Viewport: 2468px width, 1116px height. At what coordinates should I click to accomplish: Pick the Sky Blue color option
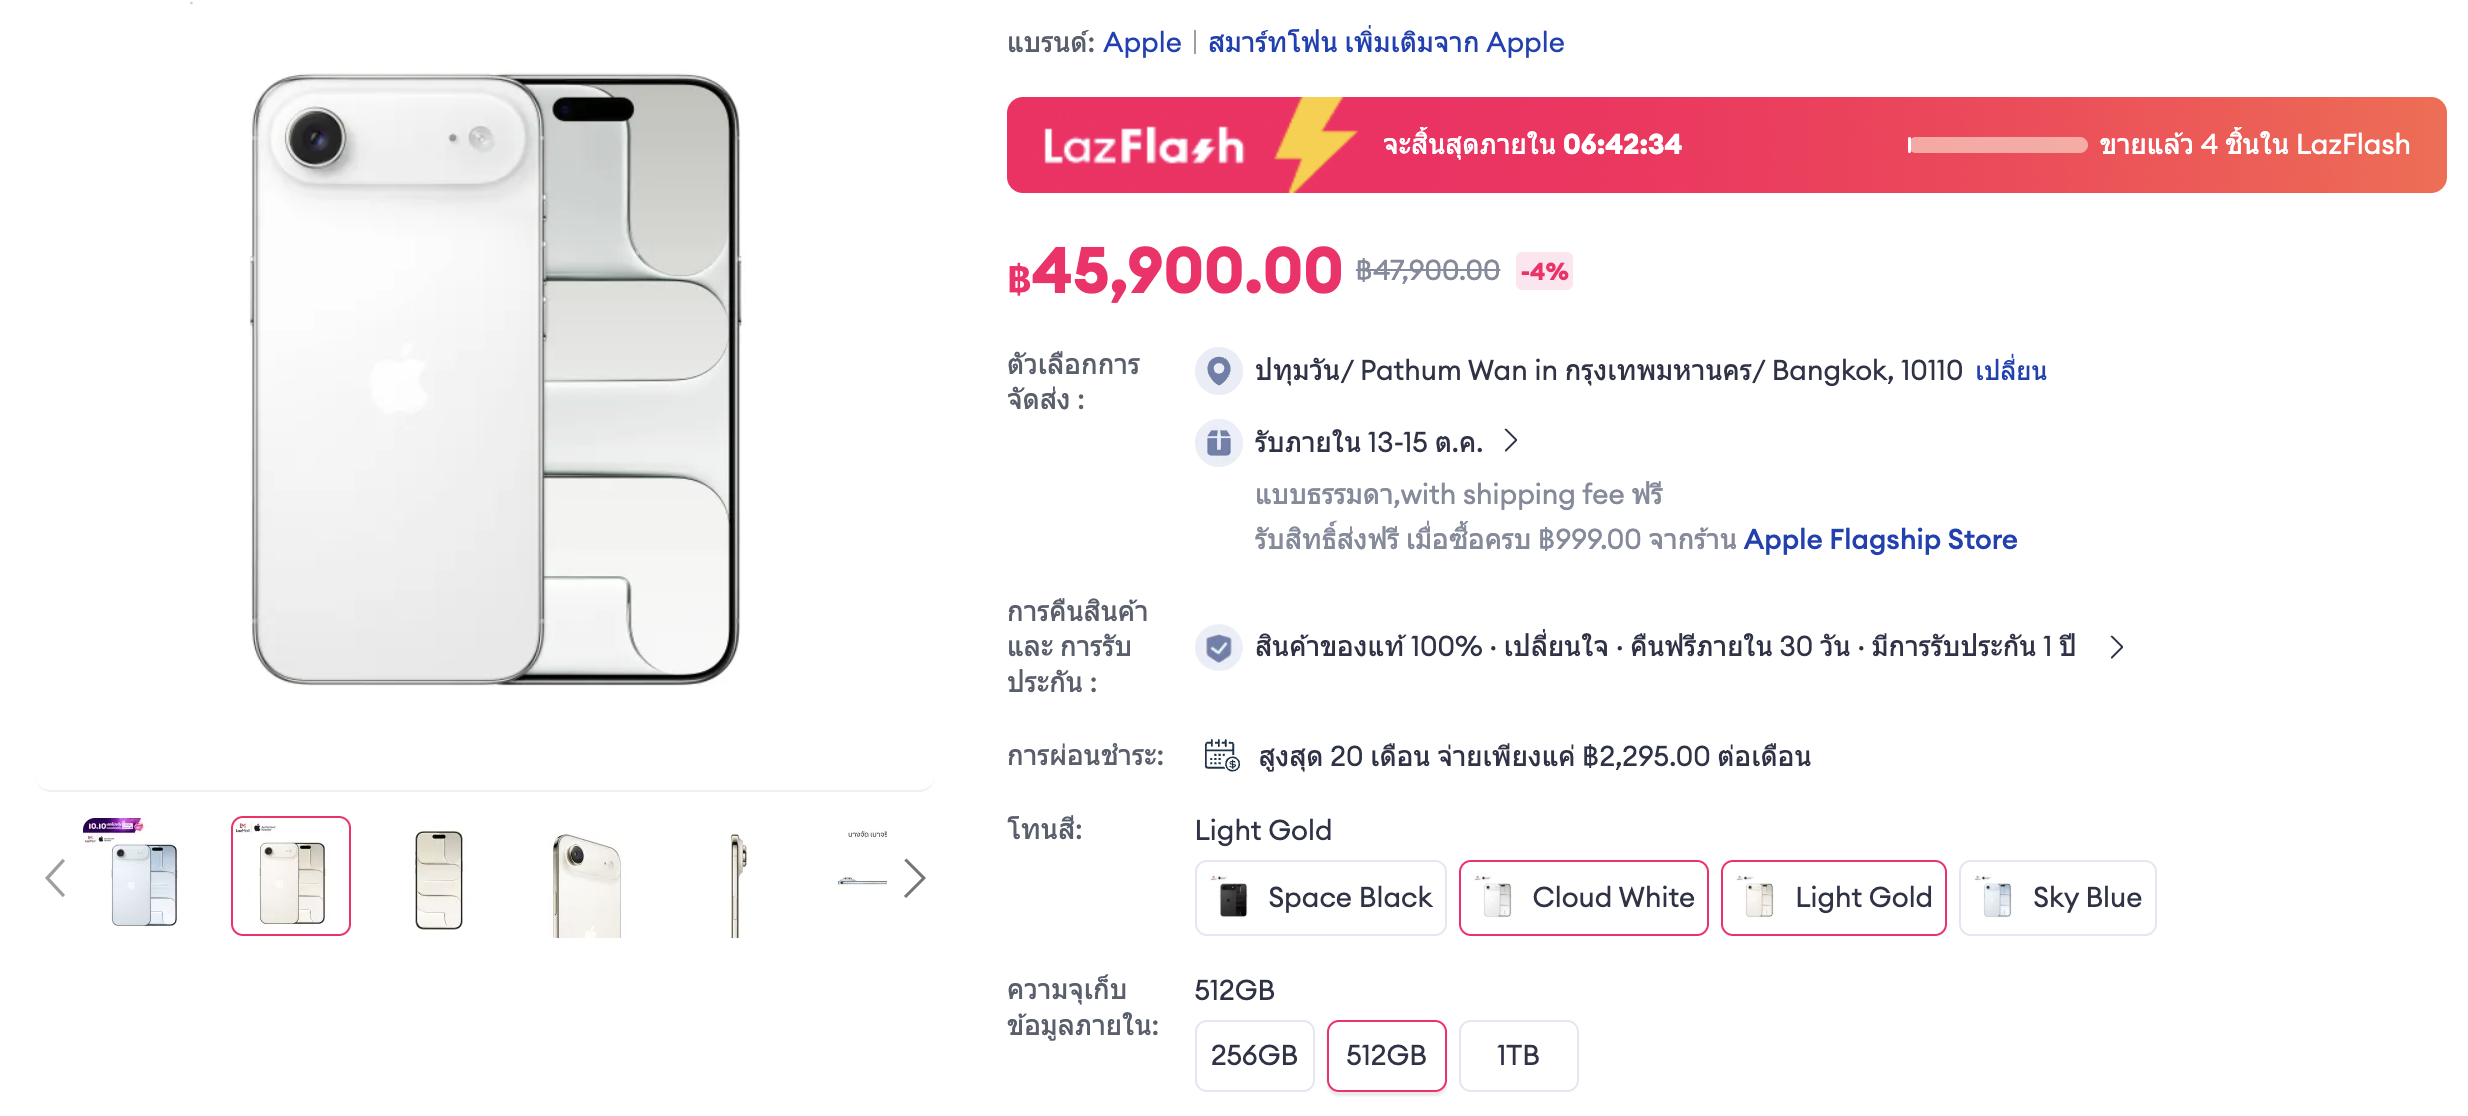(2057, 898)
